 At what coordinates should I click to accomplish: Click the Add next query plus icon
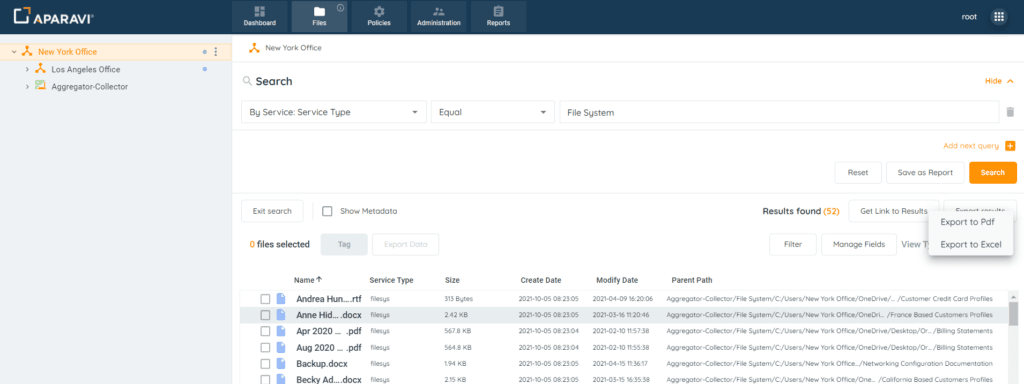coord(1010,146)
